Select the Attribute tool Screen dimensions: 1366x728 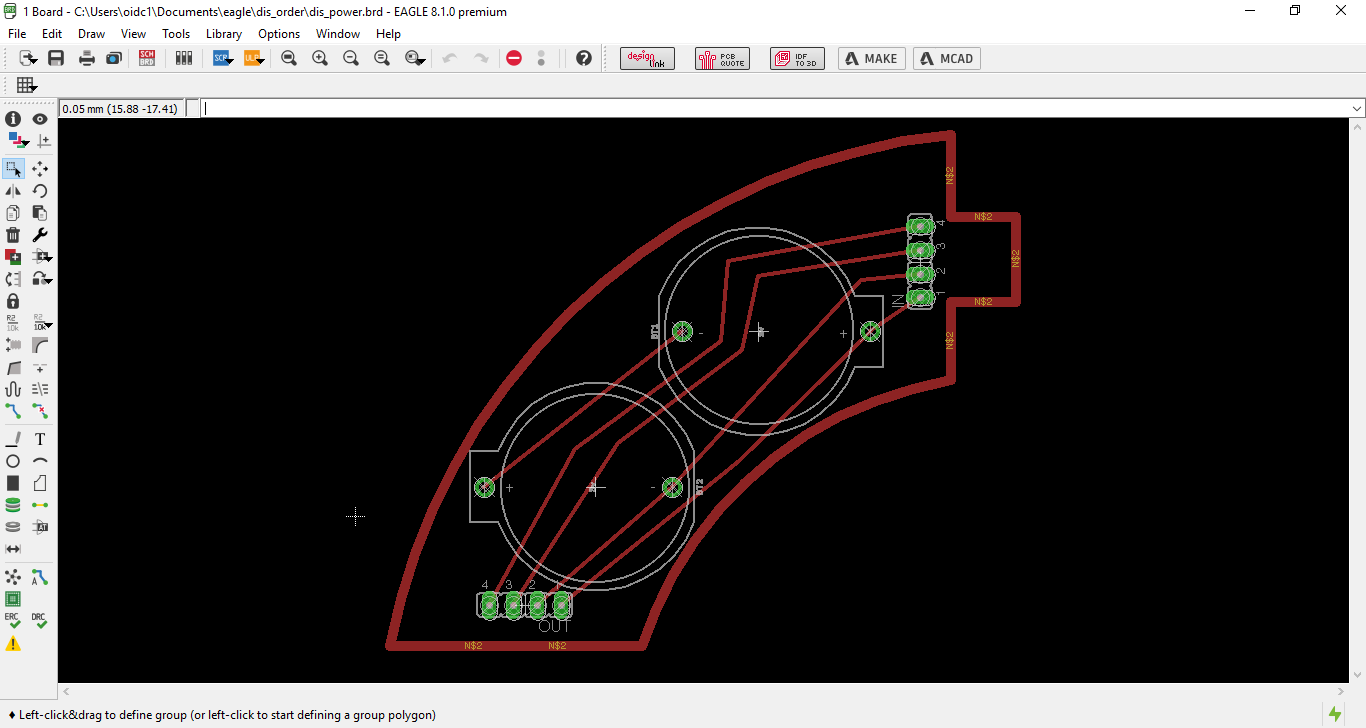40,527
